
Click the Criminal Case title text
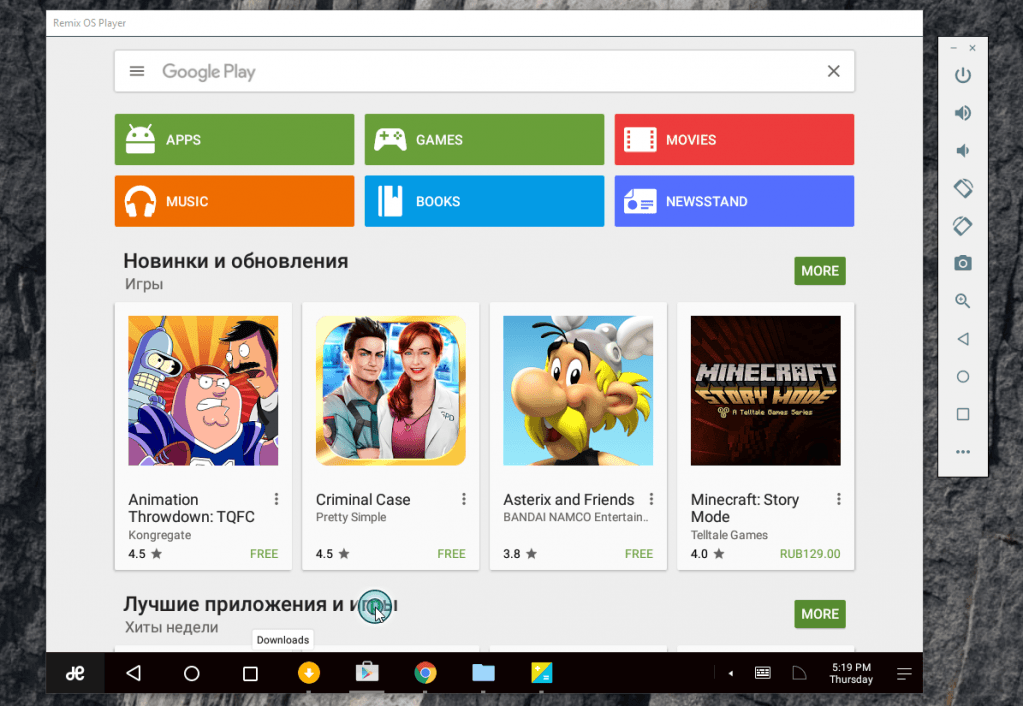363,500
